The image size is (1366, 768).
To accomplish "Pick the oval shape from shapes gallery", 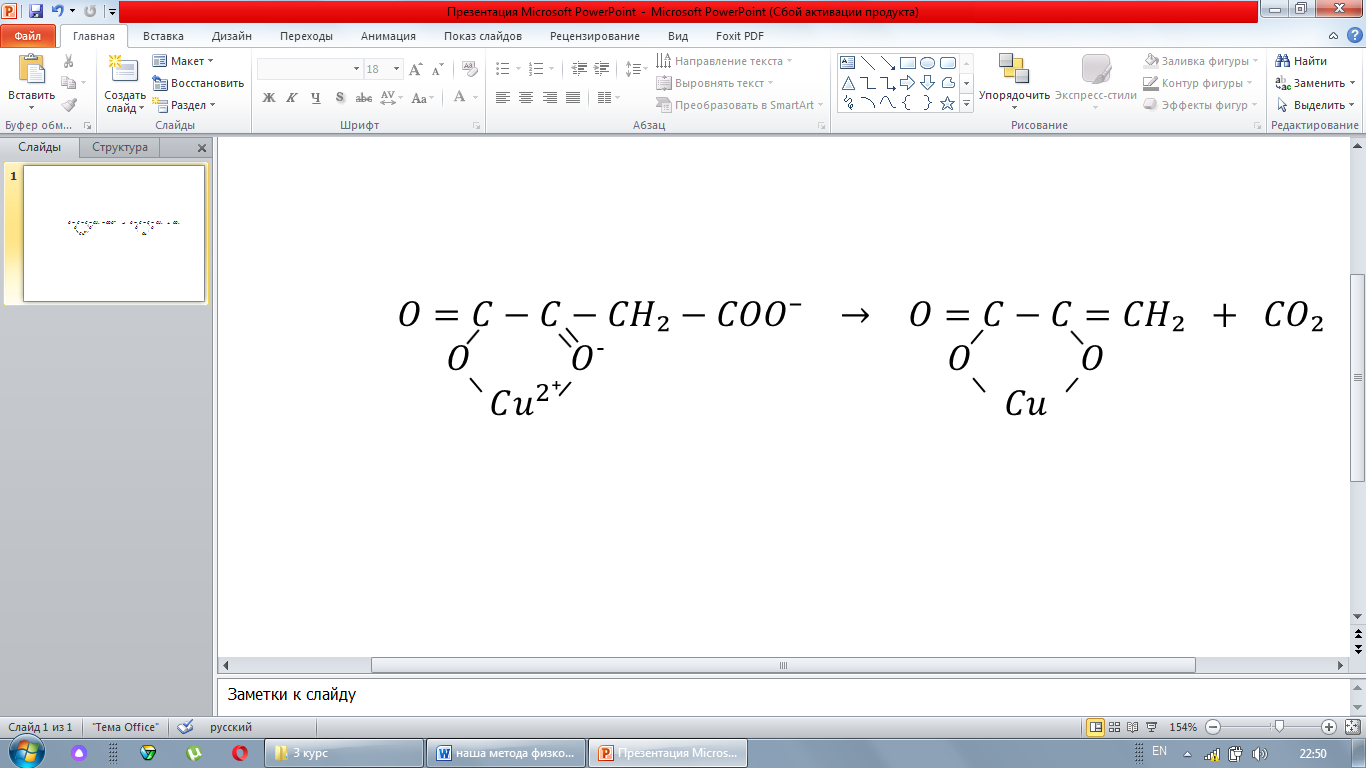I will pyautogui.click(x=927, y=63).
